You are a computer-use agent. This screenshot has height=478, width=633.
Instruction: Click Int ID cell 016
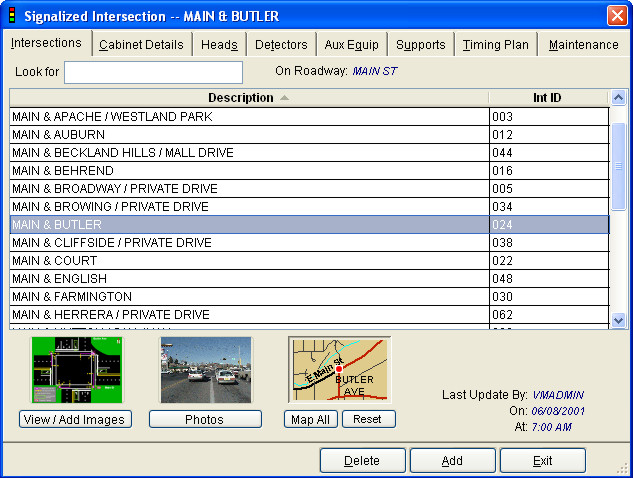pos(549,170)
